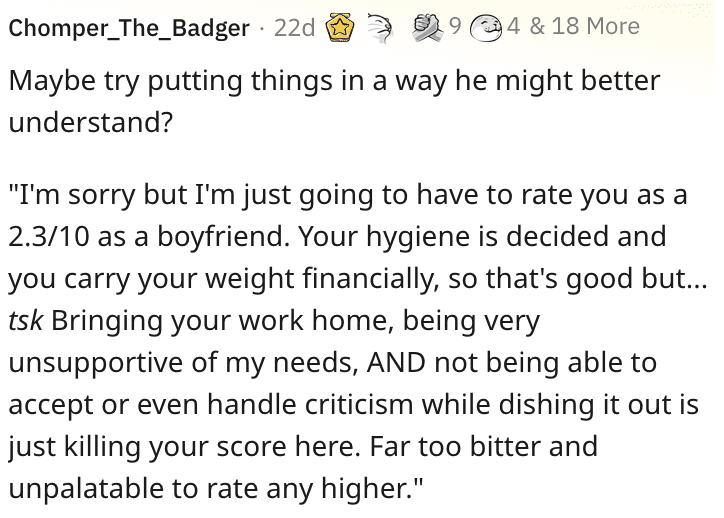
Task: Click the '22d' comment timestamp
Action: click(295, 28)
